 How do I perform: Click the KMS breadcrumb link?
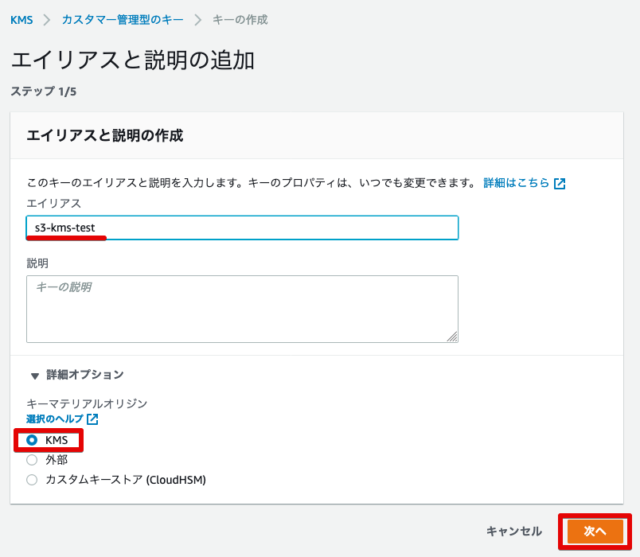click(x=22, y=20)
